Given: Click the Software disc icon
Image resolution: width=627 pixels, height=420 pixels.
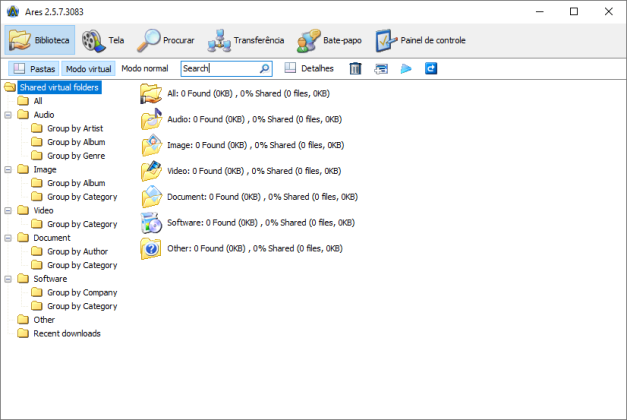Looking at the screenshot, I should click(x=151, y=223).
